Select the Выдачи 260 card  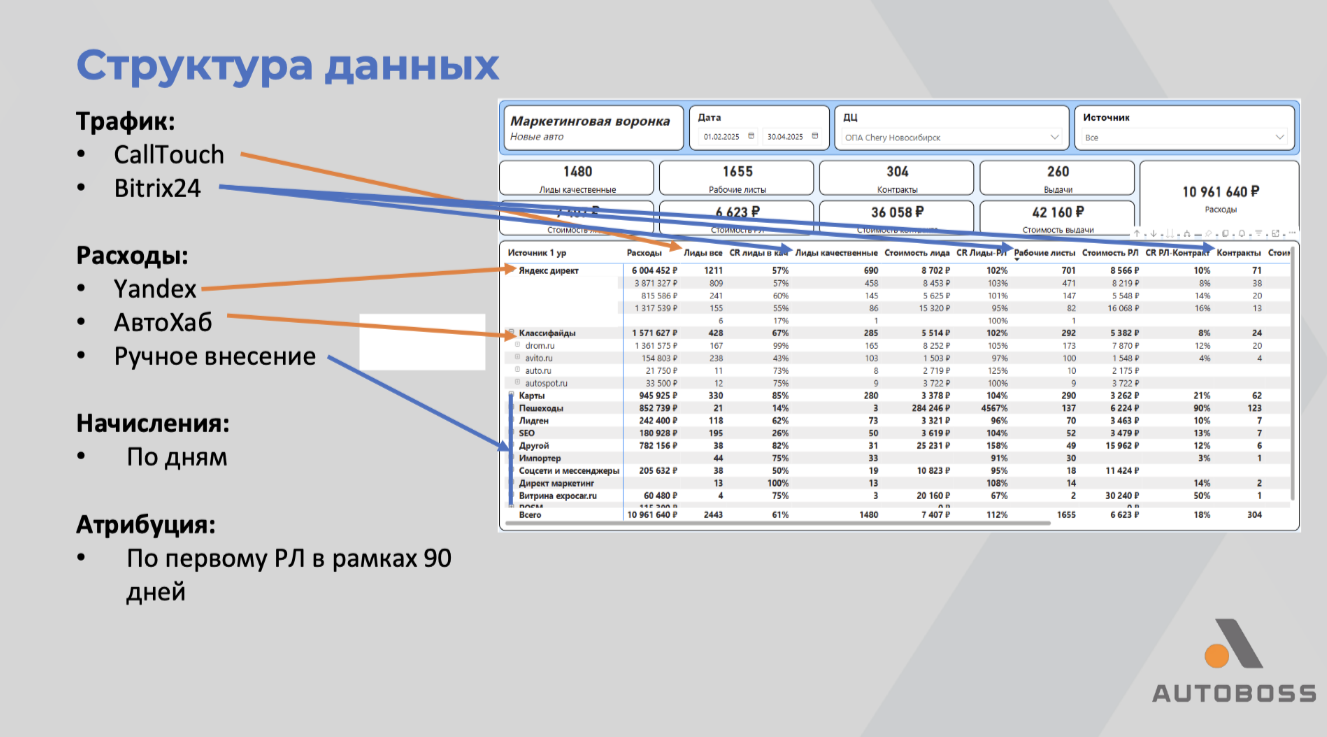(x=1057, y=178)
